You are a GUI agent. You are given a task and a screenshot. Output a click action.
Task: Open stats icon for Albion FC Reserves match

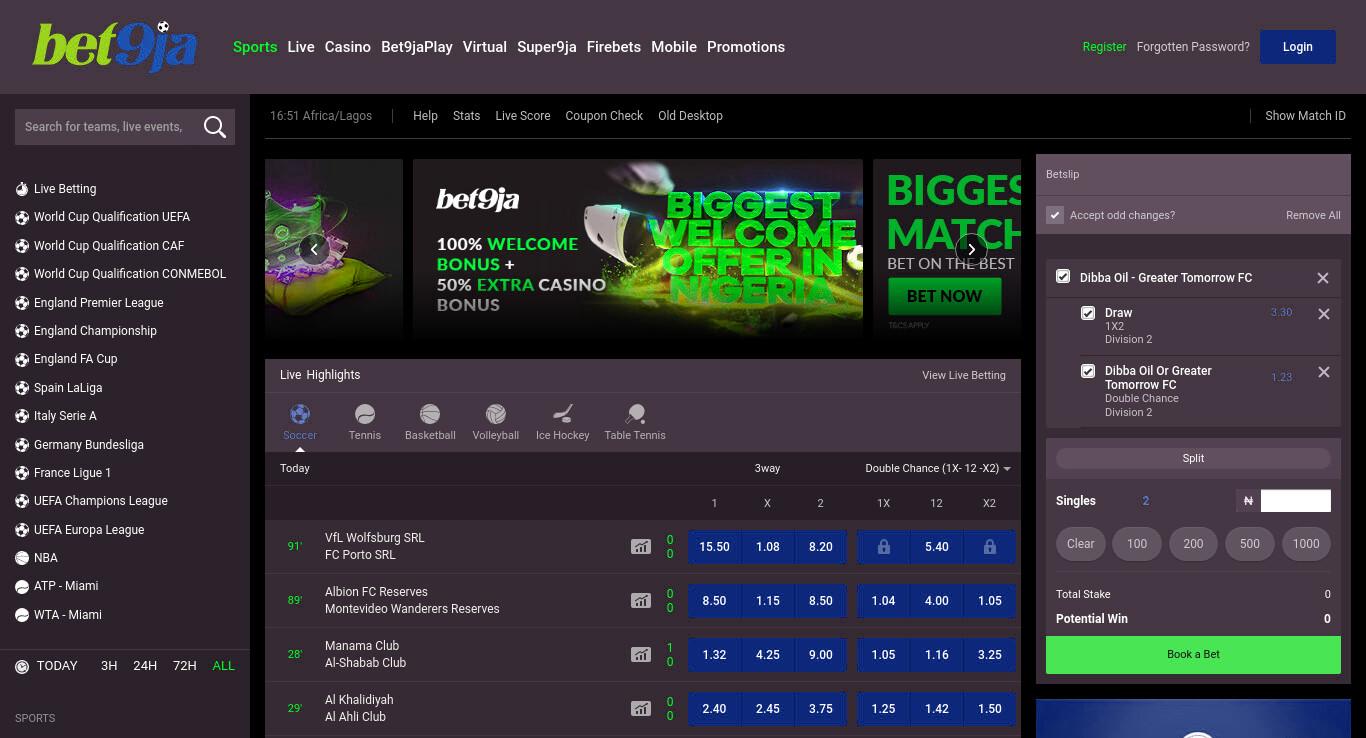[x=641, y=601]
